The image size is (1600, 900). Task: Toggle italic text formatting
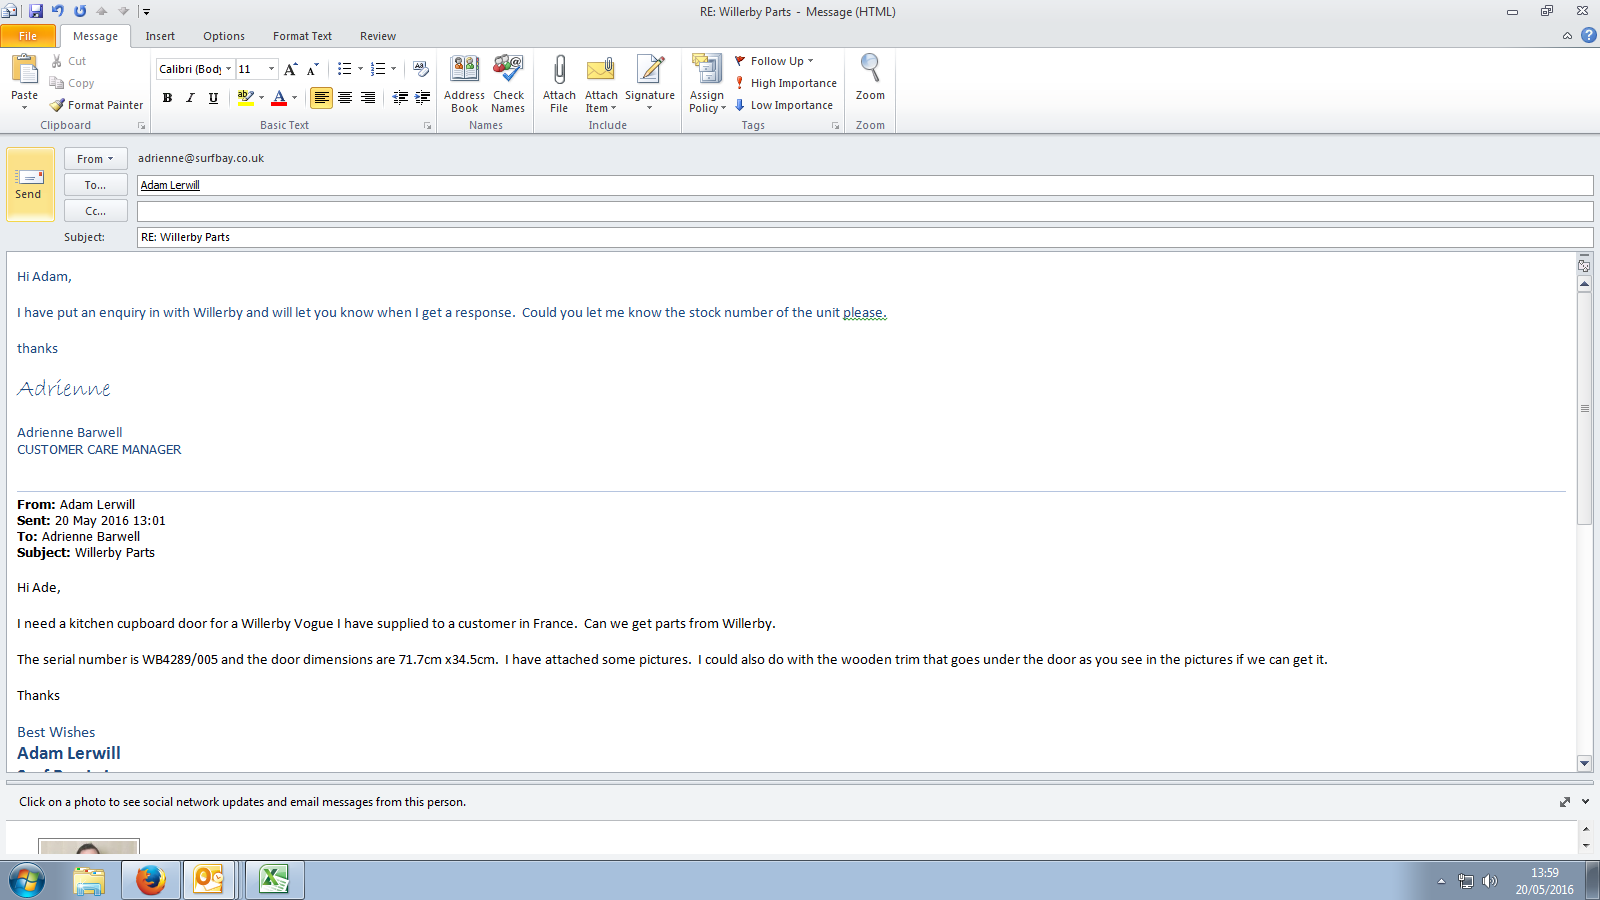[x=190, y=98]
